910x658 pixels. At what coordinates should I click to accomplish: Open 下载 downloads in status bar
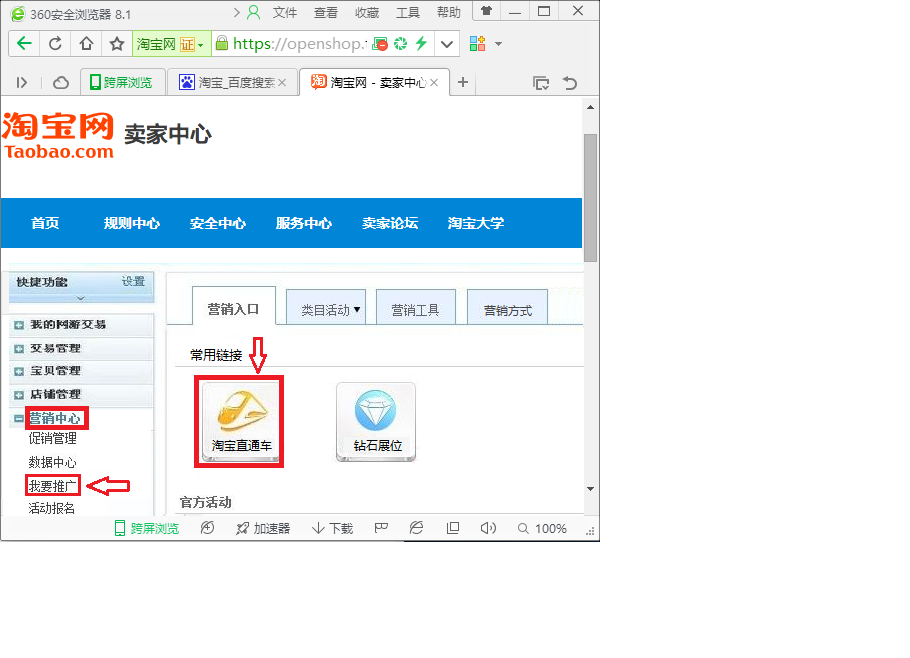[x=333, y=528]
